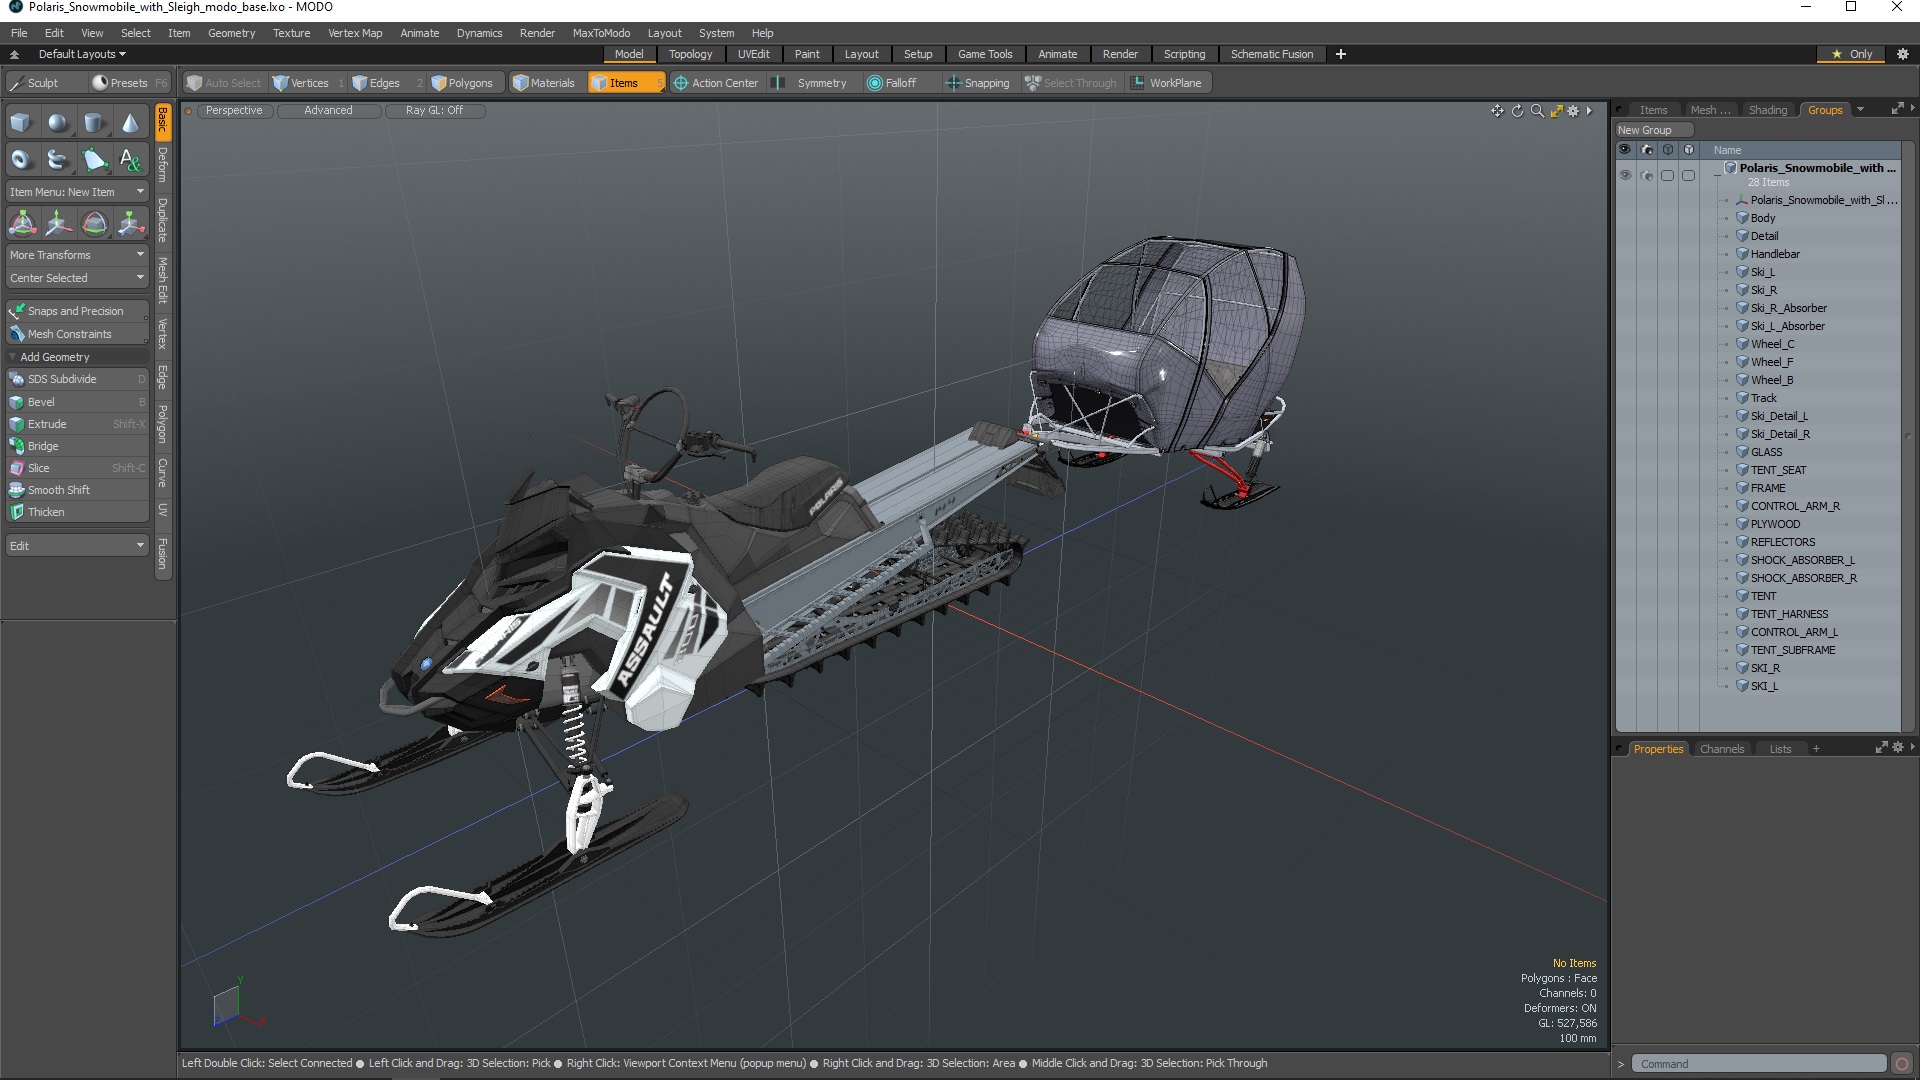Select the Sphere primitive tool

click(58, 123)
